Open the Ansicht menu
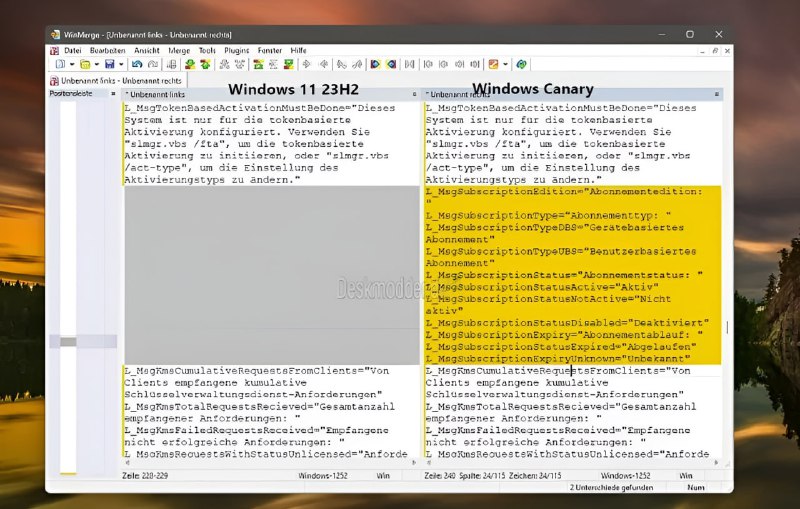800x509 pixels. coord(146,50)
